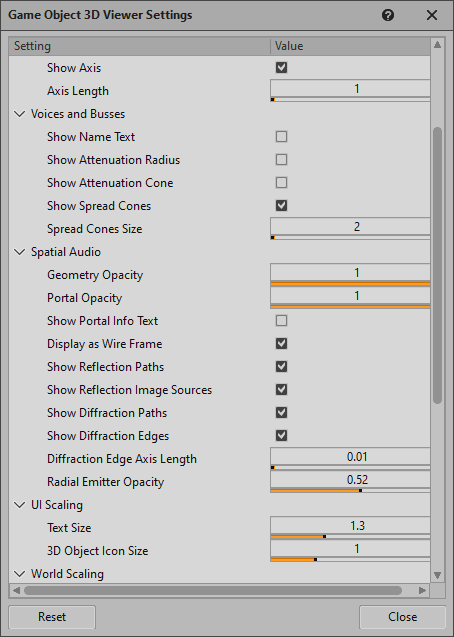The image size is (454, 637).
Task: Click the Reset button
Action: (x=52, y=617)
